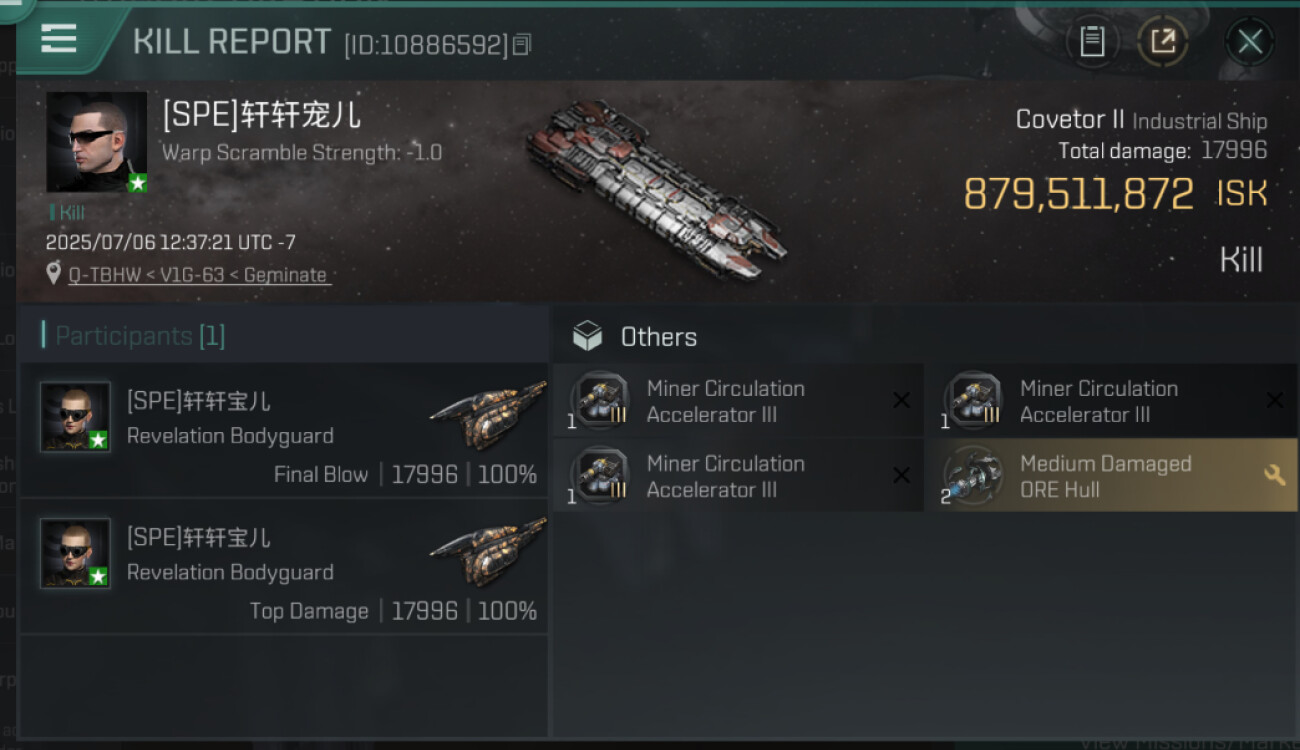1300x750 pixels.
Task: Click the share export icon
Action: [1162, 42]
